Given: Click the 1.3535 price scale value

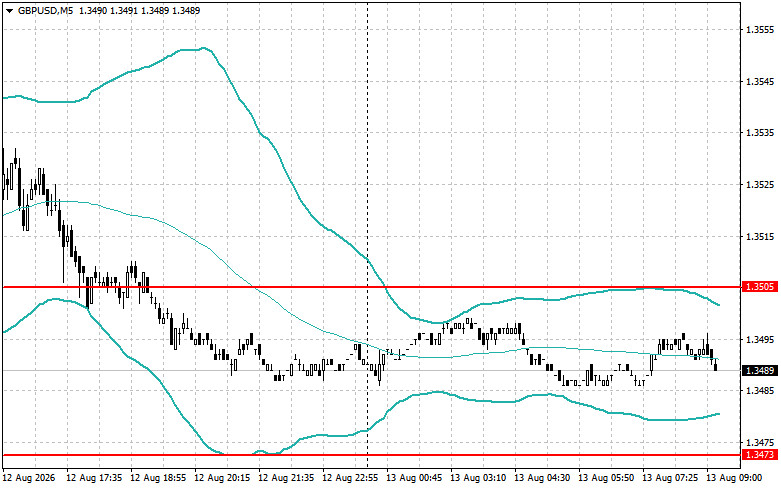Looking at the screenshot, I should pos(760,133).
